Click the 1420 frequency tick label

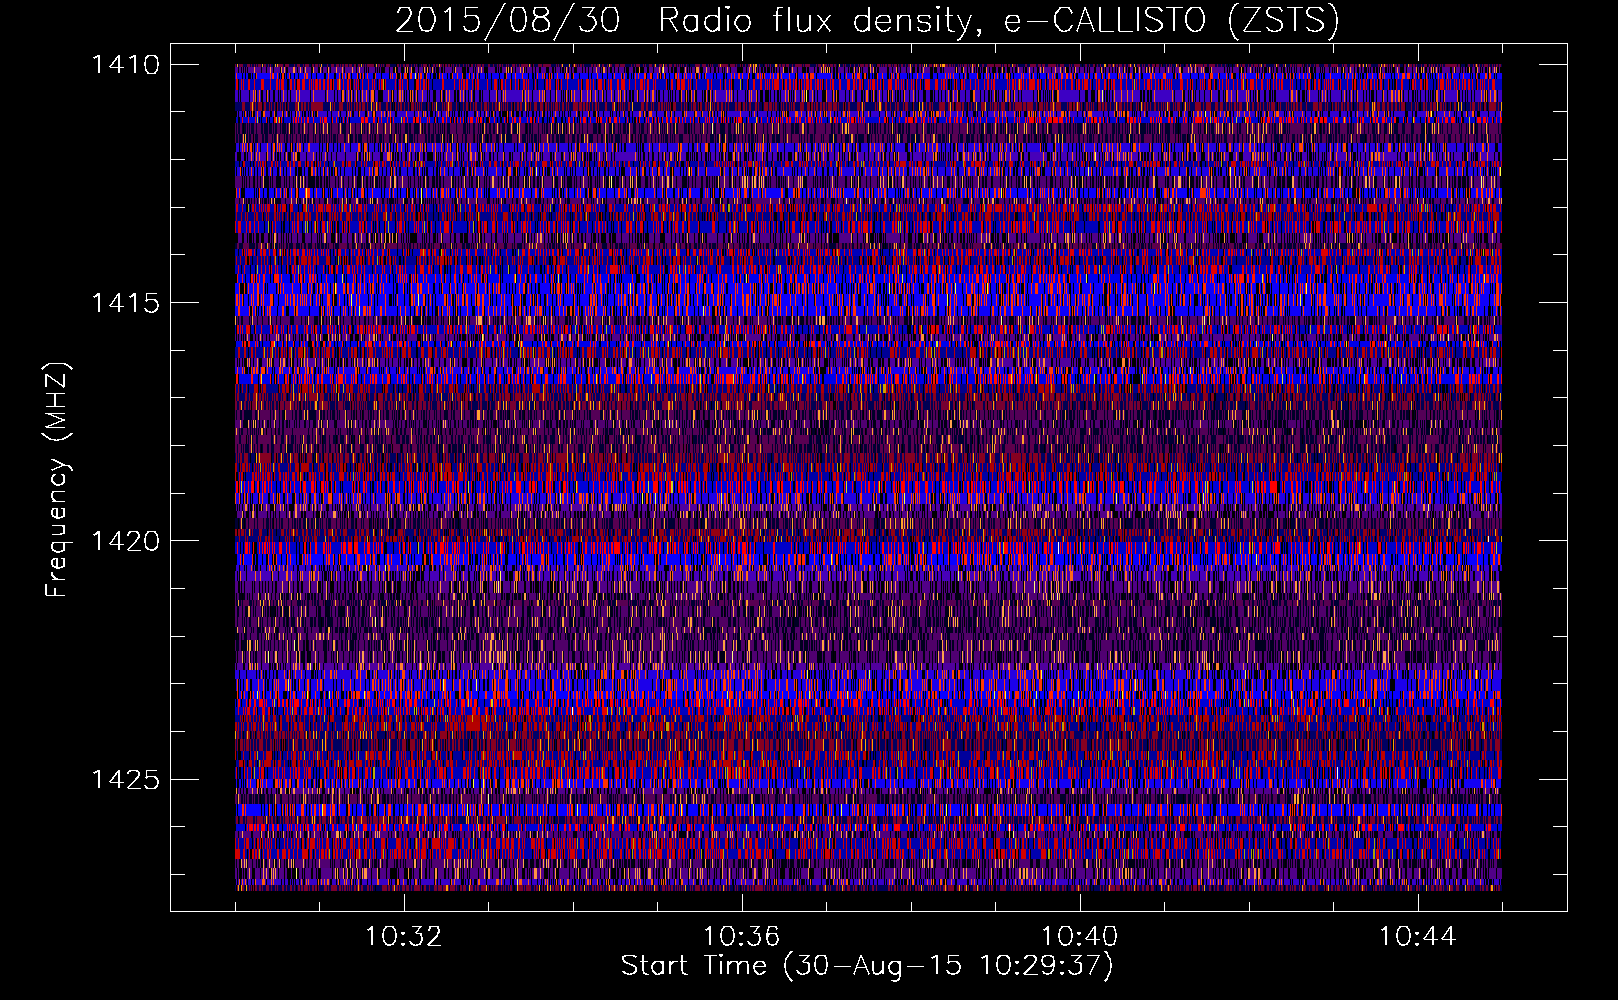pos(125,541)
